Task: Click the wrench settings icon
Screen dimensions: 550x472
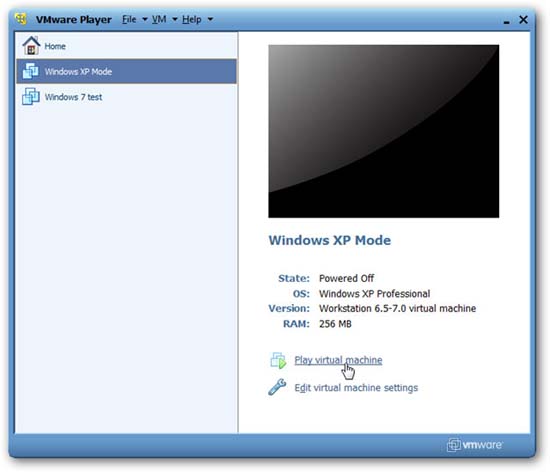Action: point(277,387)
